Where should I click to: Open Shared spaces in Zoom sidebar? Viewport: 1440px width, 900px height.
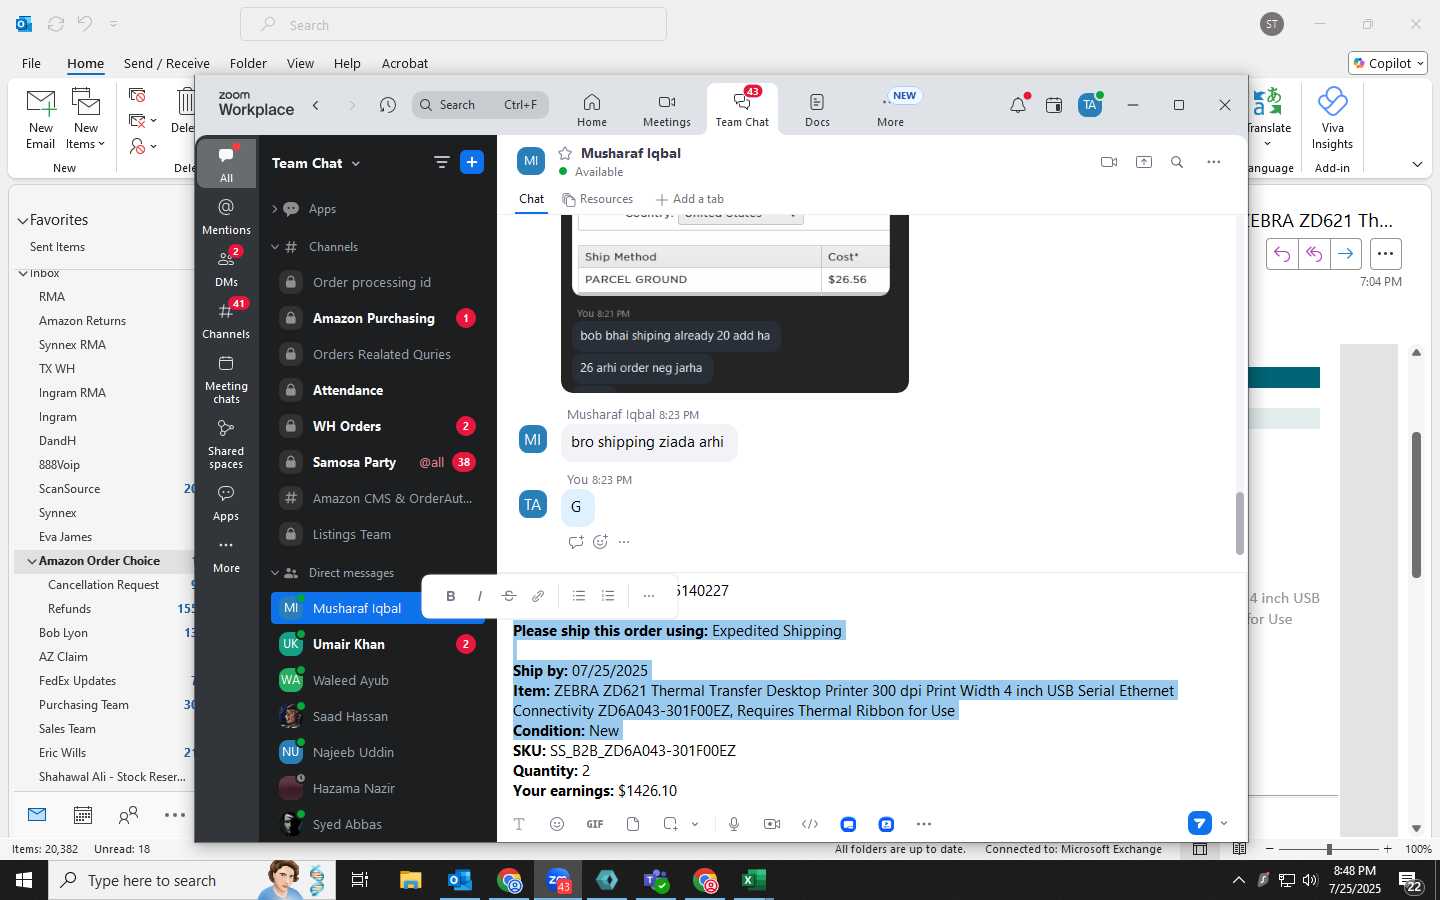coord(226,444)
